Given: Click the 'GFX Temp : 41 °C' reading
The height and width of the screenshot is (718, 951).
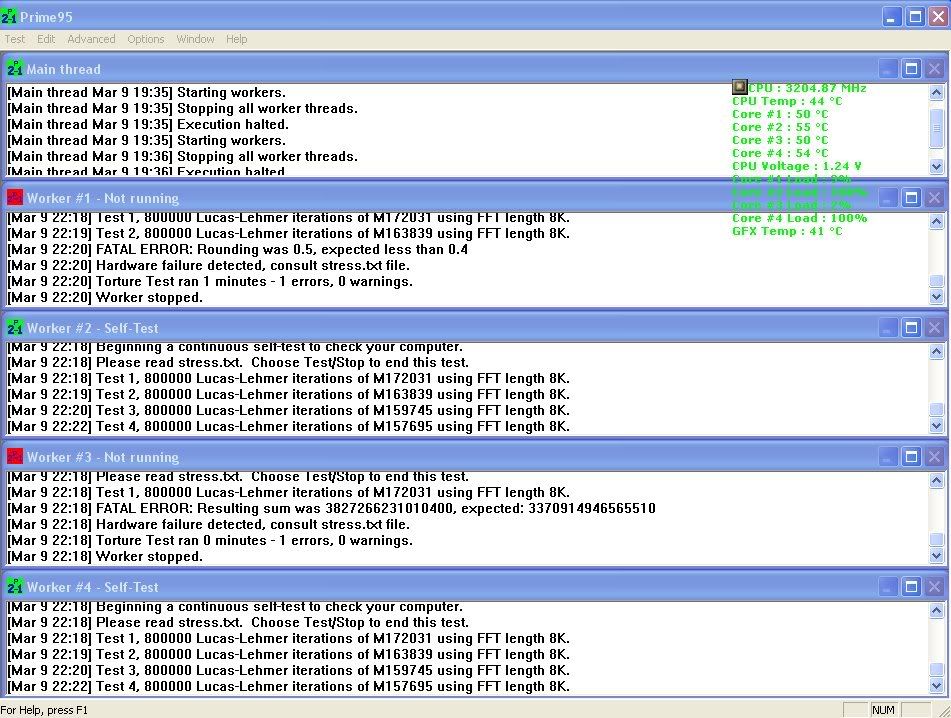Looking at the screenshot, I should tap(787, 231).
